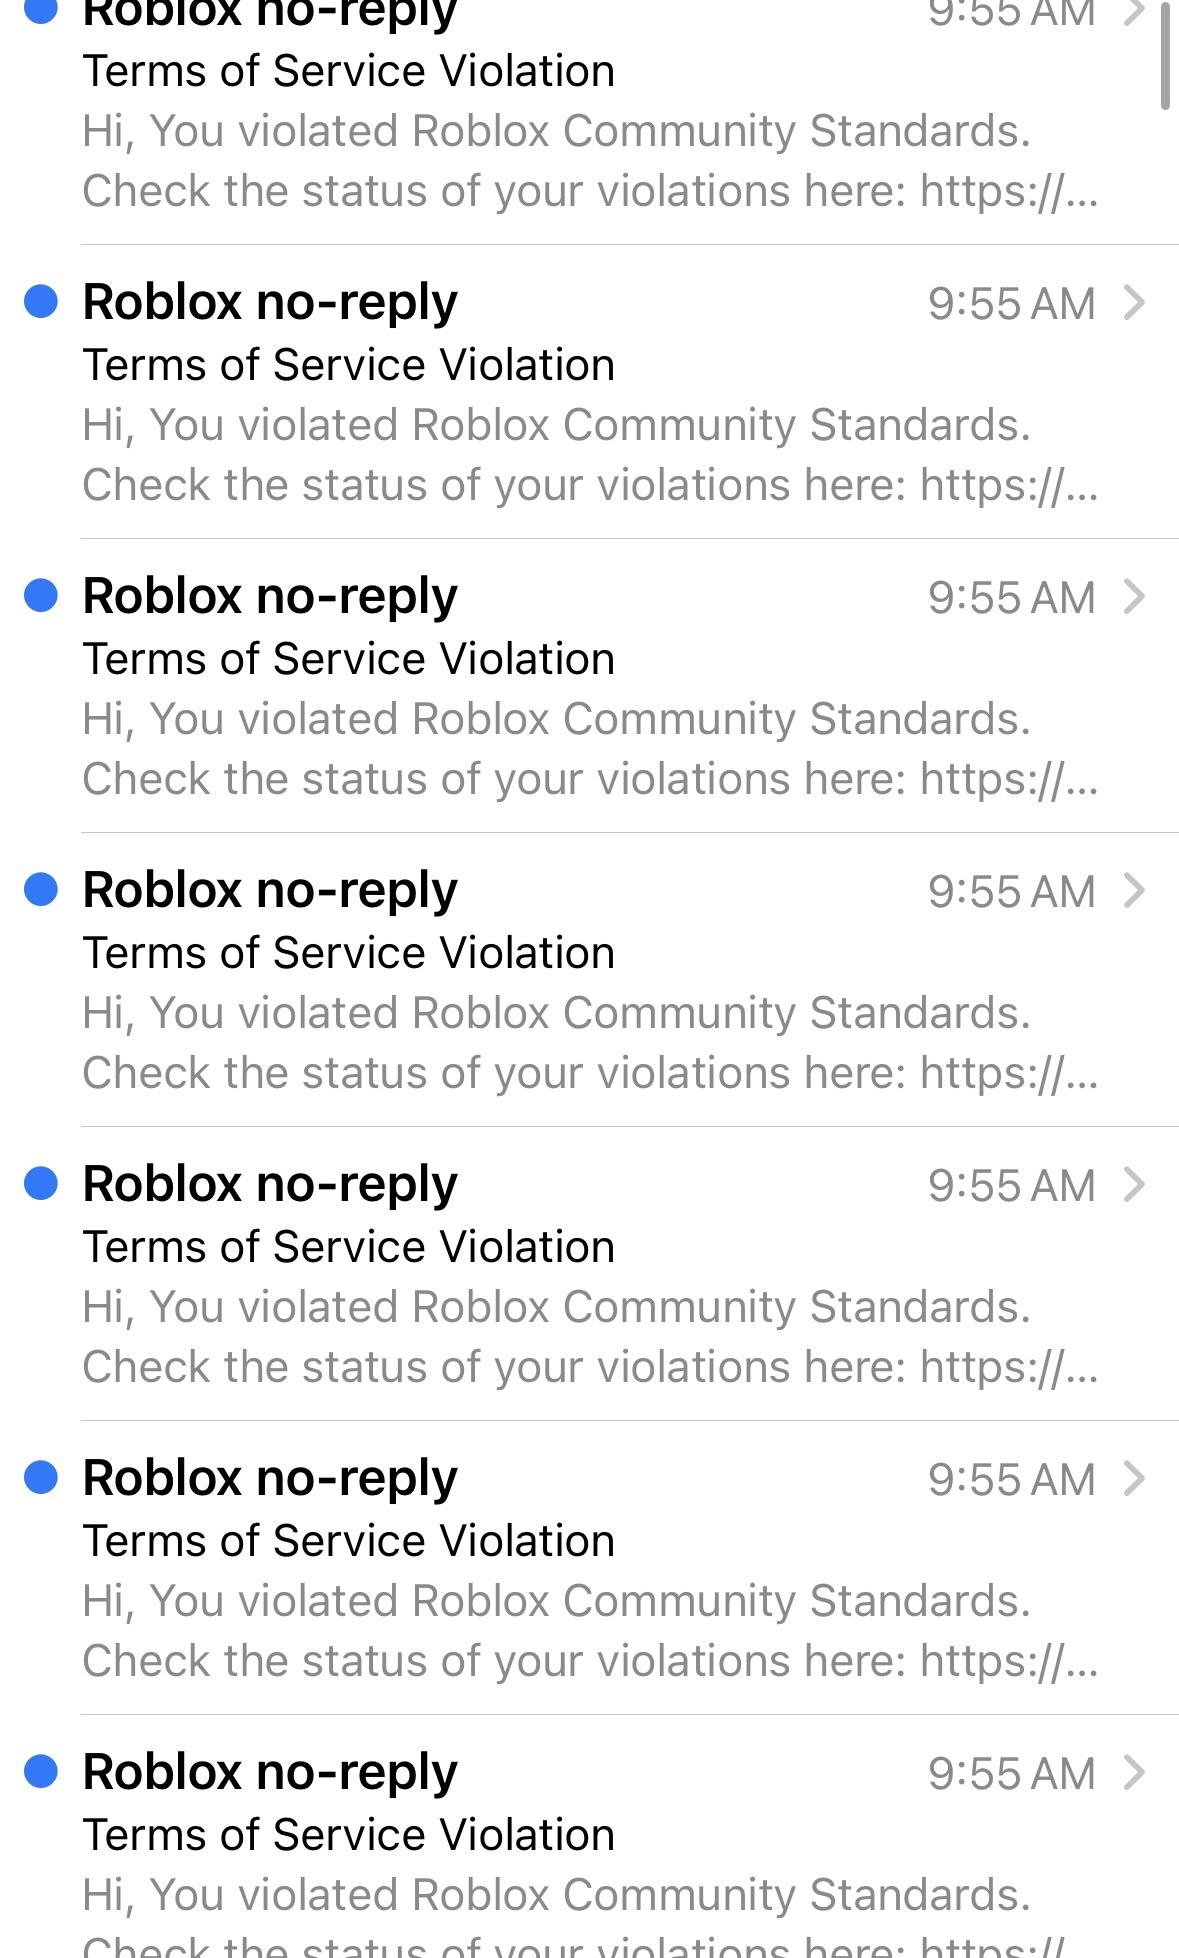1179x1958 pixels.
Task: Click the 9:55 AM timestamp on the third email
Action: pyautogui.click(x=1011, y=598)
